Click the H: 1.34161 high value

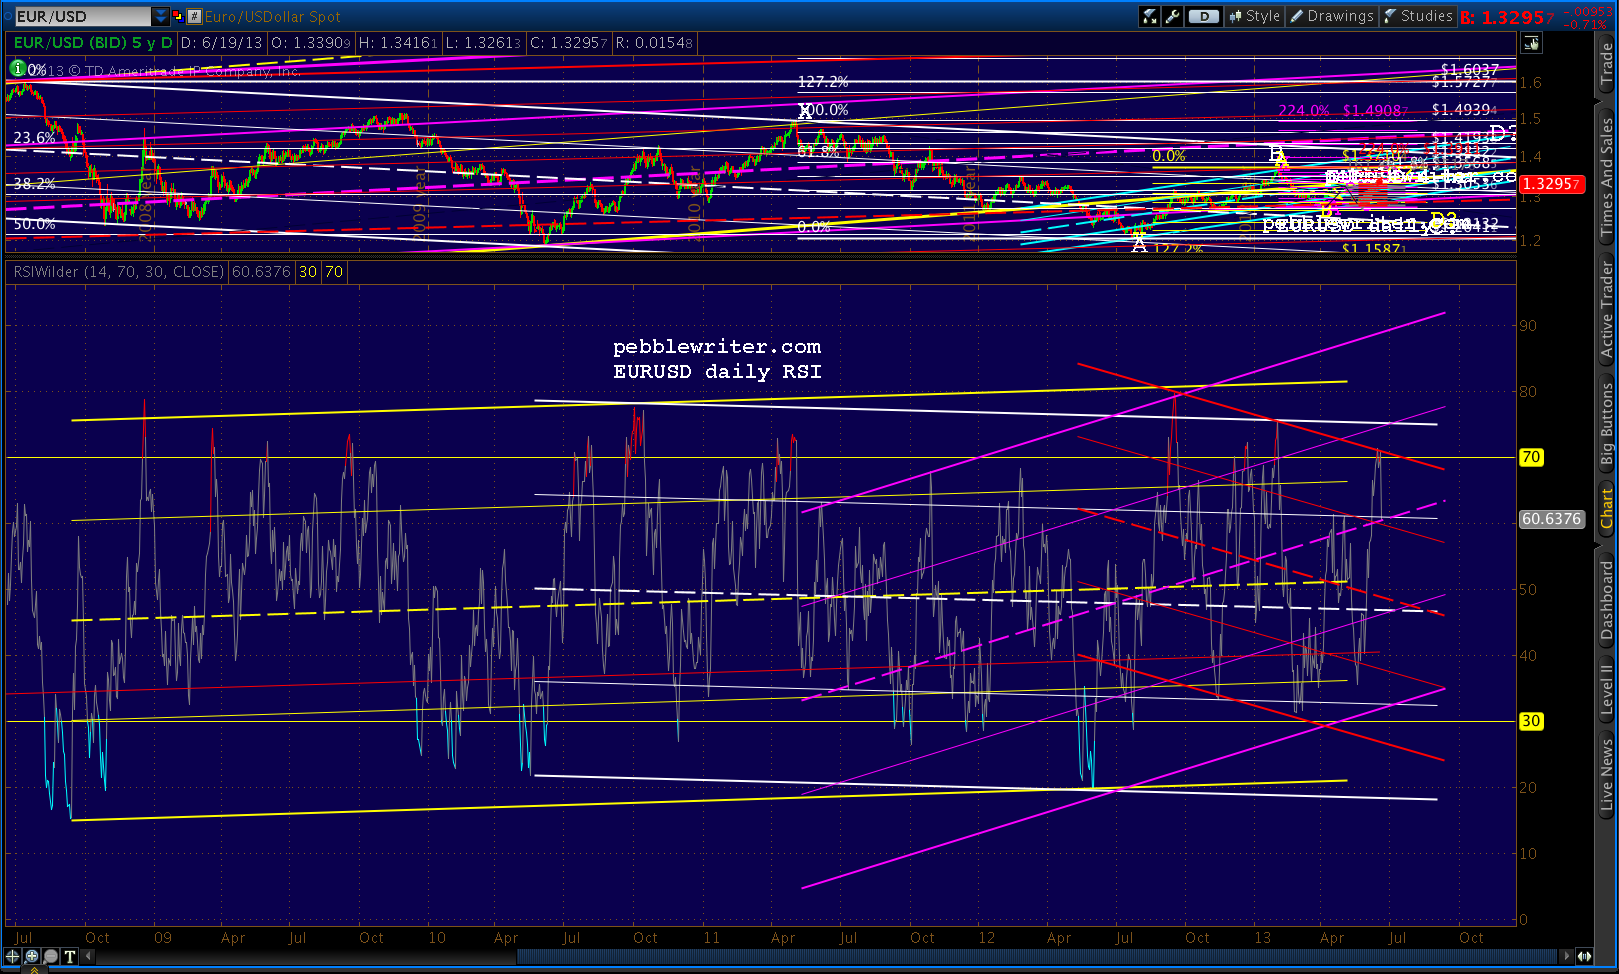[x=398, y=43]
